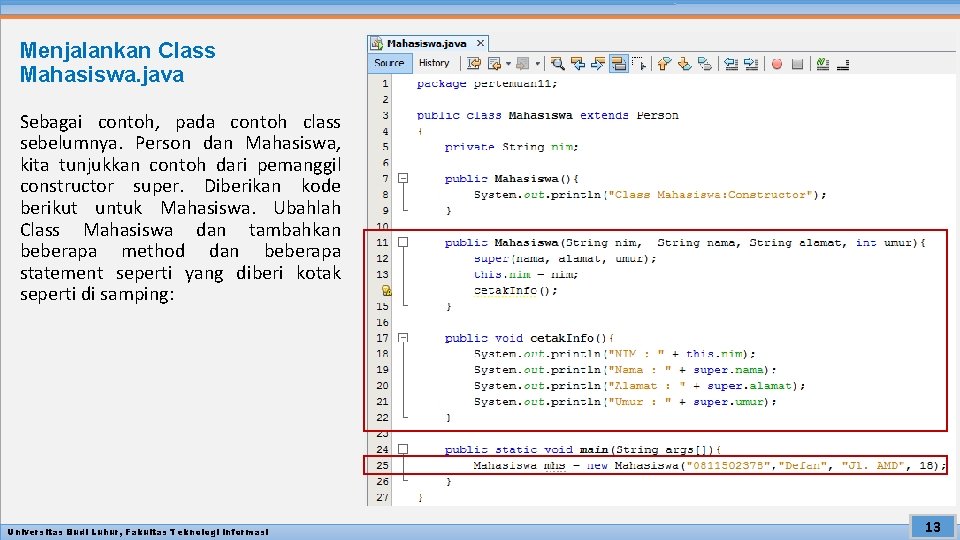Image resolution: width=960 pixels, height=540 pixels.
Task: Start macro recording red circle
Action: pos(777,64)
